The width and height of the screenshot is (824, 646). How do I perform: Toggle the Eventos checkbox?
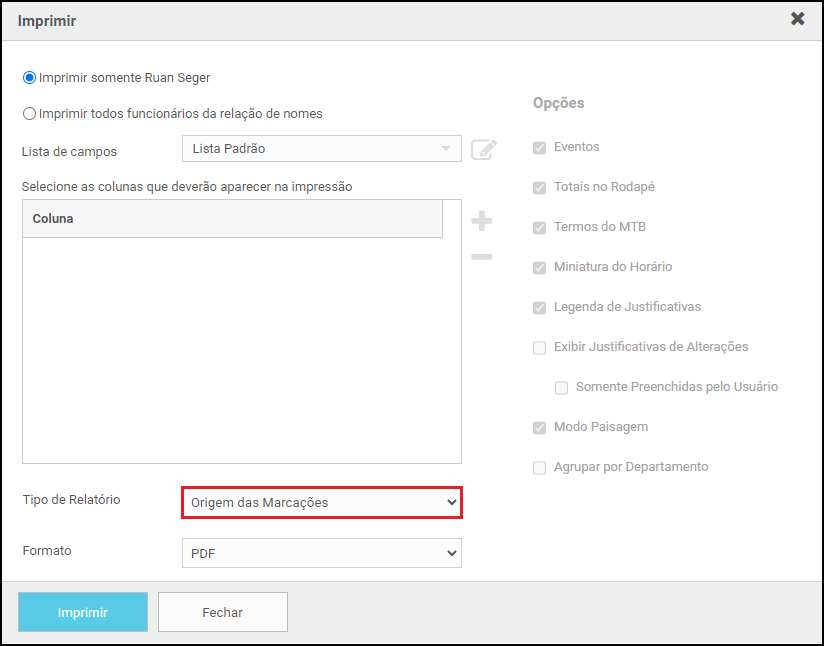click(540, 147)
